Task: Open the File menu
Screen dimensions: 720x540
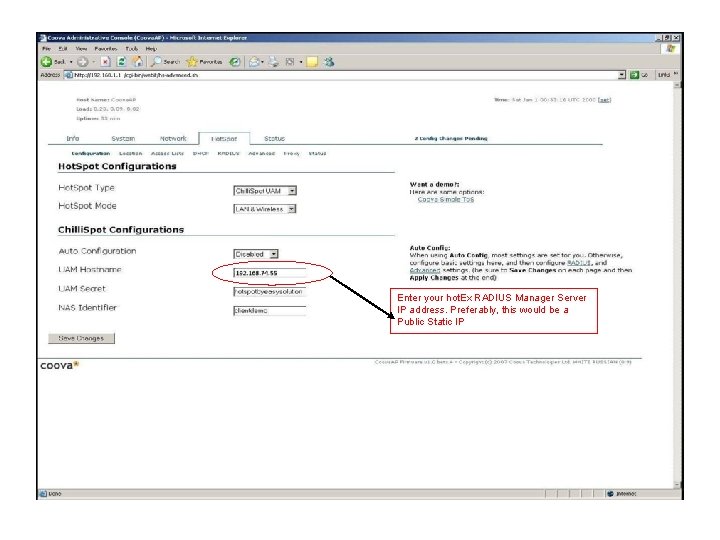Action: (46, 49)
